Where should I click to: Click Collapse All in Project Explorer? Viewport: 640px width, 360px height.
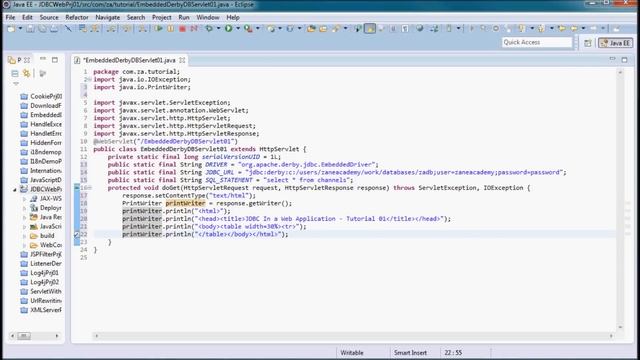coord(15,73)
